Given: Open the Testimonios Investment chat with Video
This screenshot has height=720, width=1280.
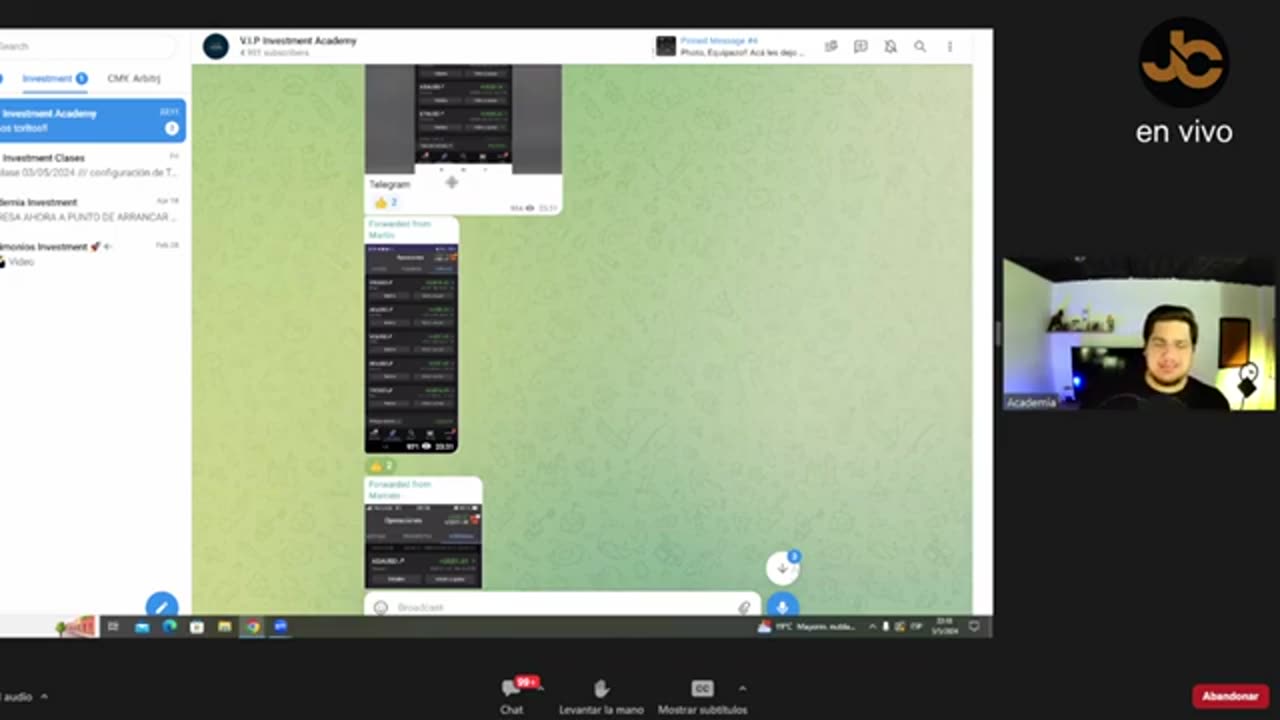Looking at the screenshot, I should pyautogui.click(x=92, y=253).
